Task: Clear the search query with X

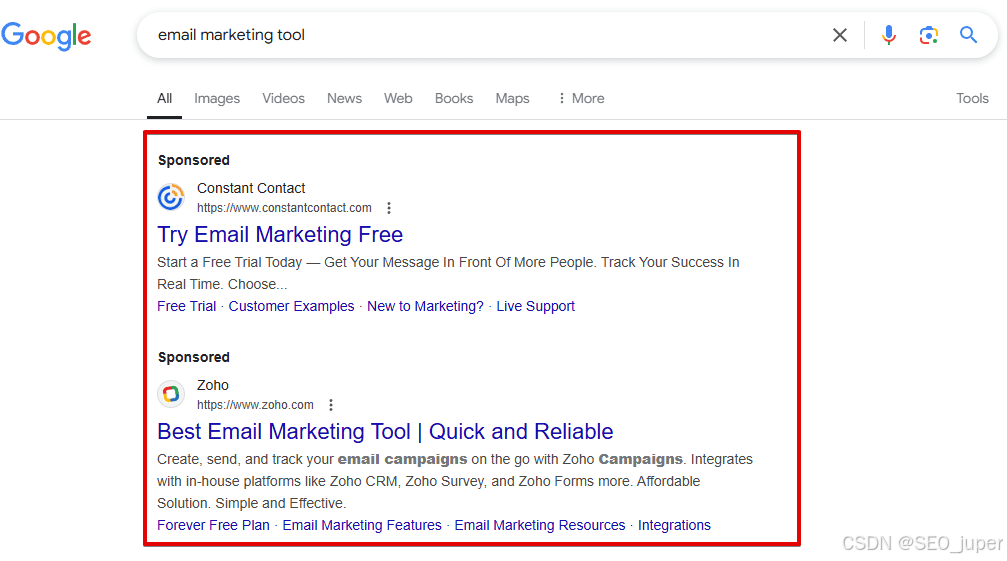Action: pos(840,35)
